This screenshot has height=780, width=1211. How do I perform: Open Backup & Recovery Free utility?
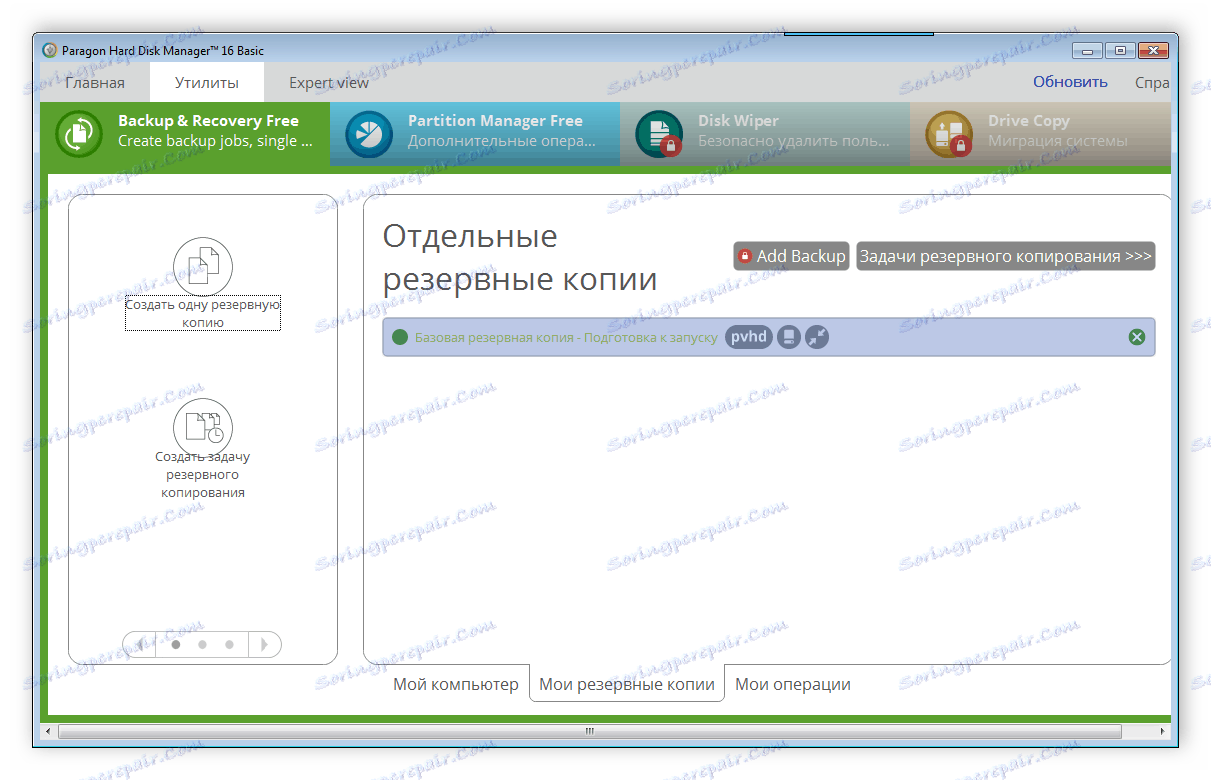[x=185, y=133]
